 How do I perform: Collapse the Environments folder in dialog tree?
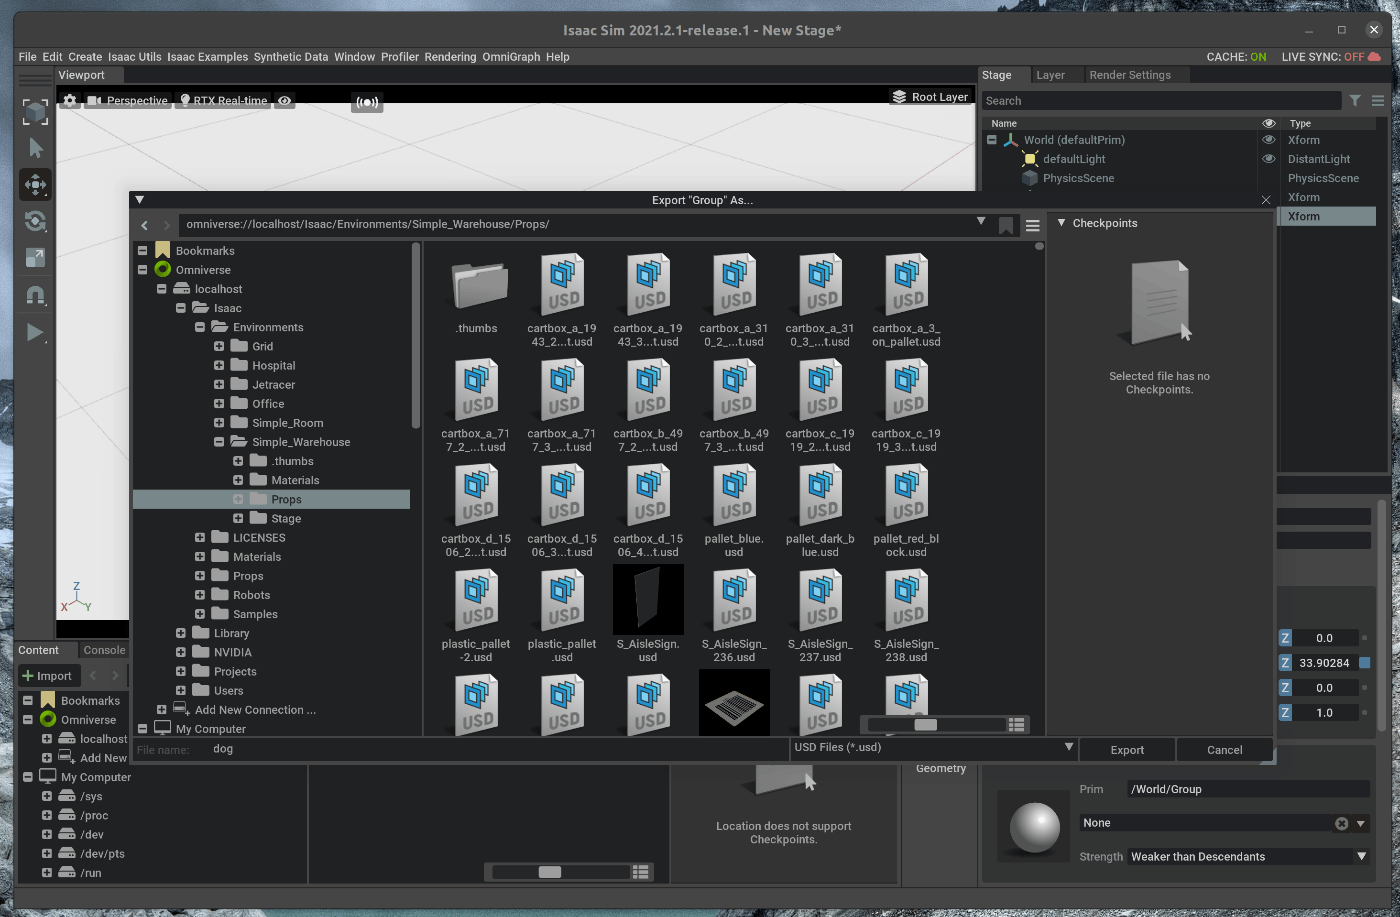point(200,327)
